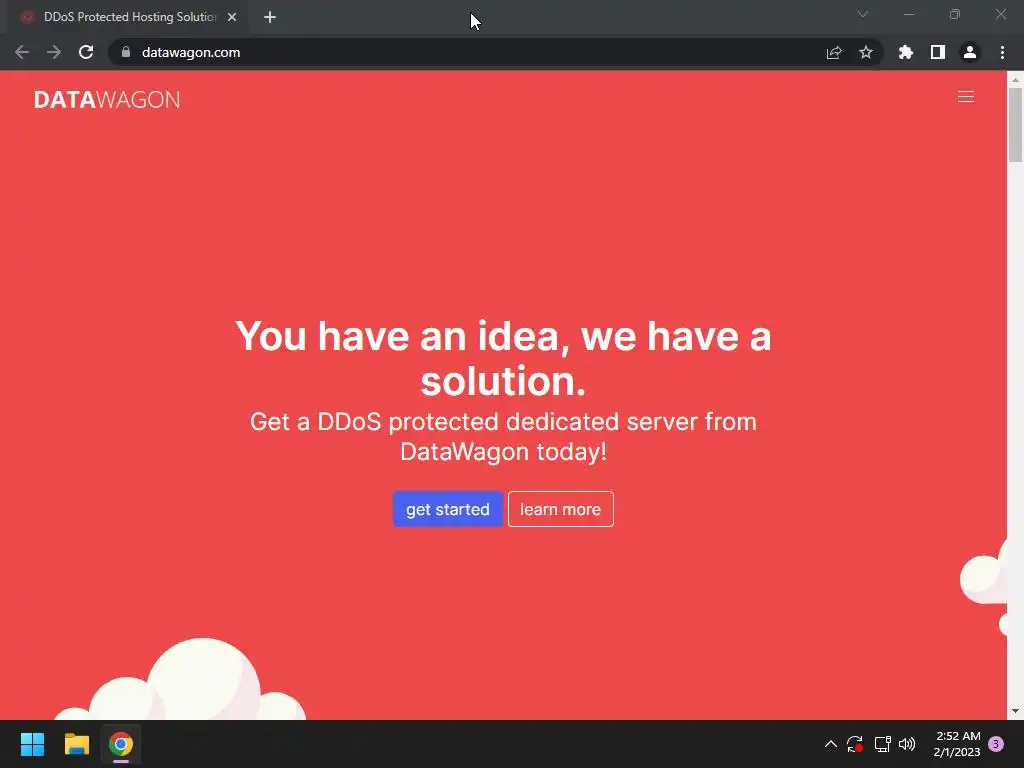Viewport: 1024px width, 768px height.
Task: Share this page icon
Action: [834, 52]
